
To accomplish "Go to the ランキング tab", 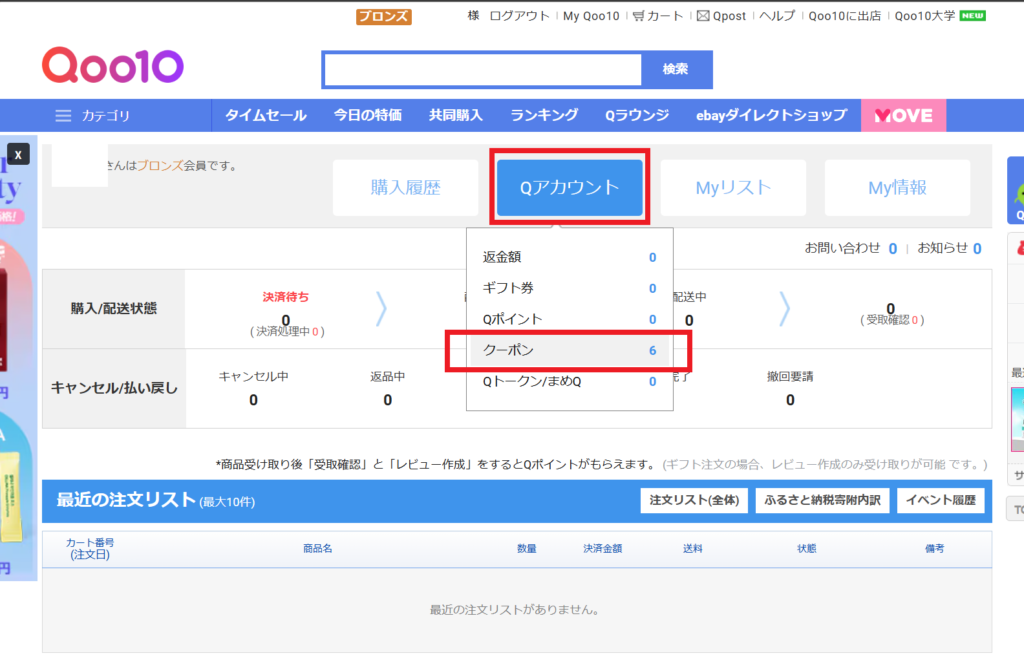I will tap(544, 115).
